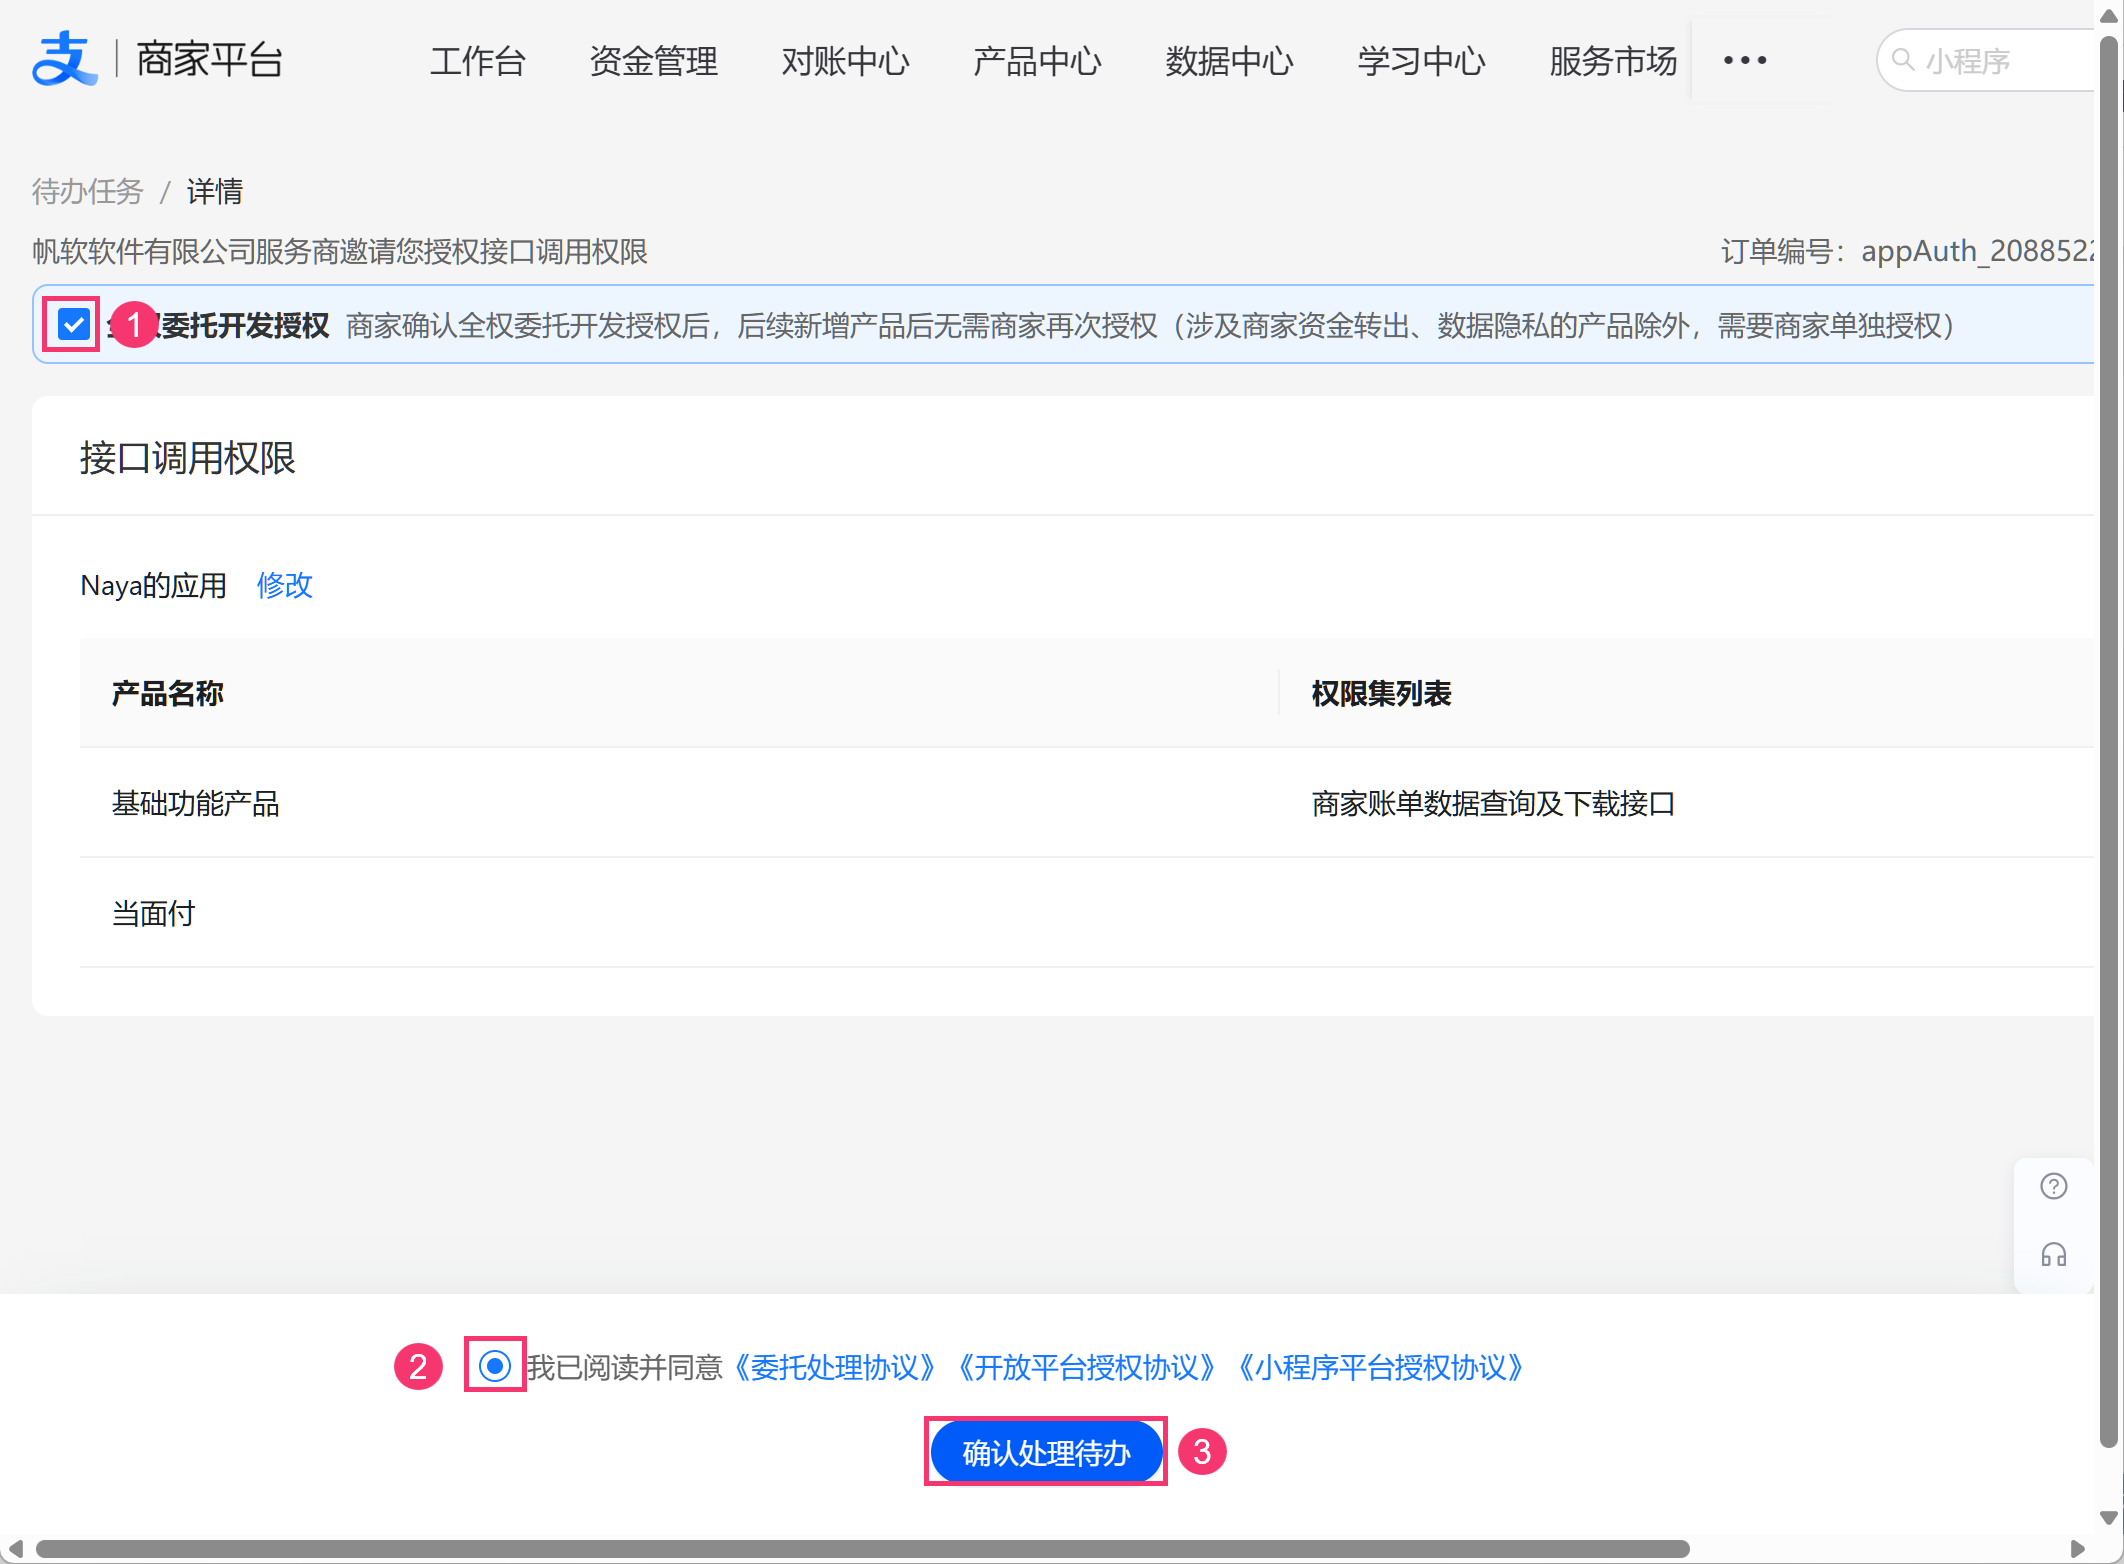Click the 确认处理待办 button
2124x1564 pixels.
(1046, 1452)
